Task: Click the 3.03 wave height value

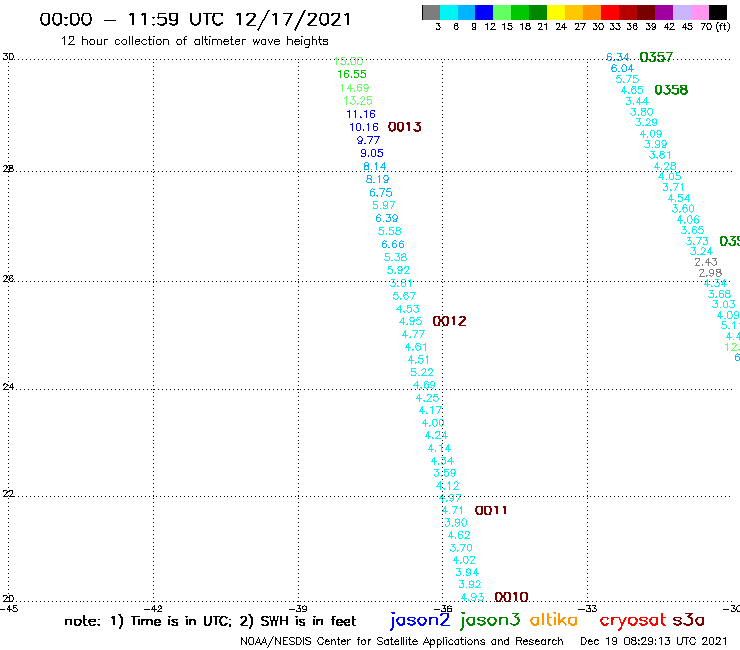Action: 723,304
